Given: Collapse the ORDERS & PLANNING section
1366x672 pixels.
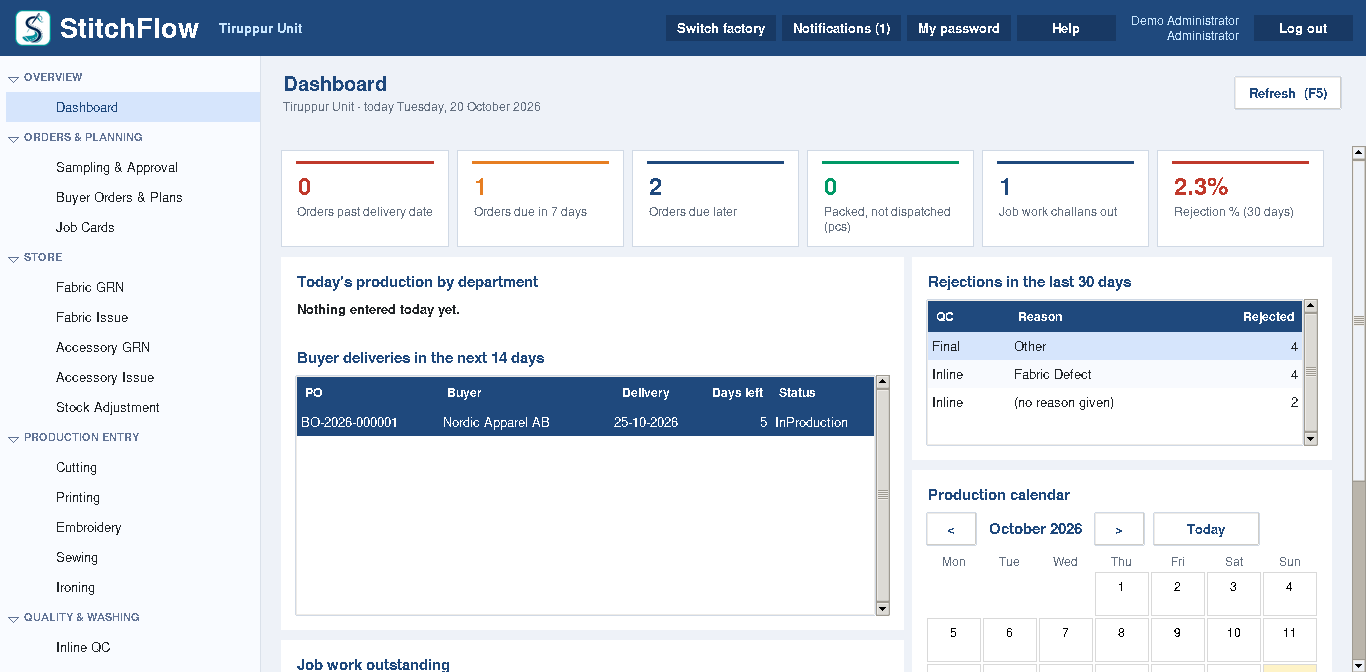Looking at the screenshot, I should 14,138.
